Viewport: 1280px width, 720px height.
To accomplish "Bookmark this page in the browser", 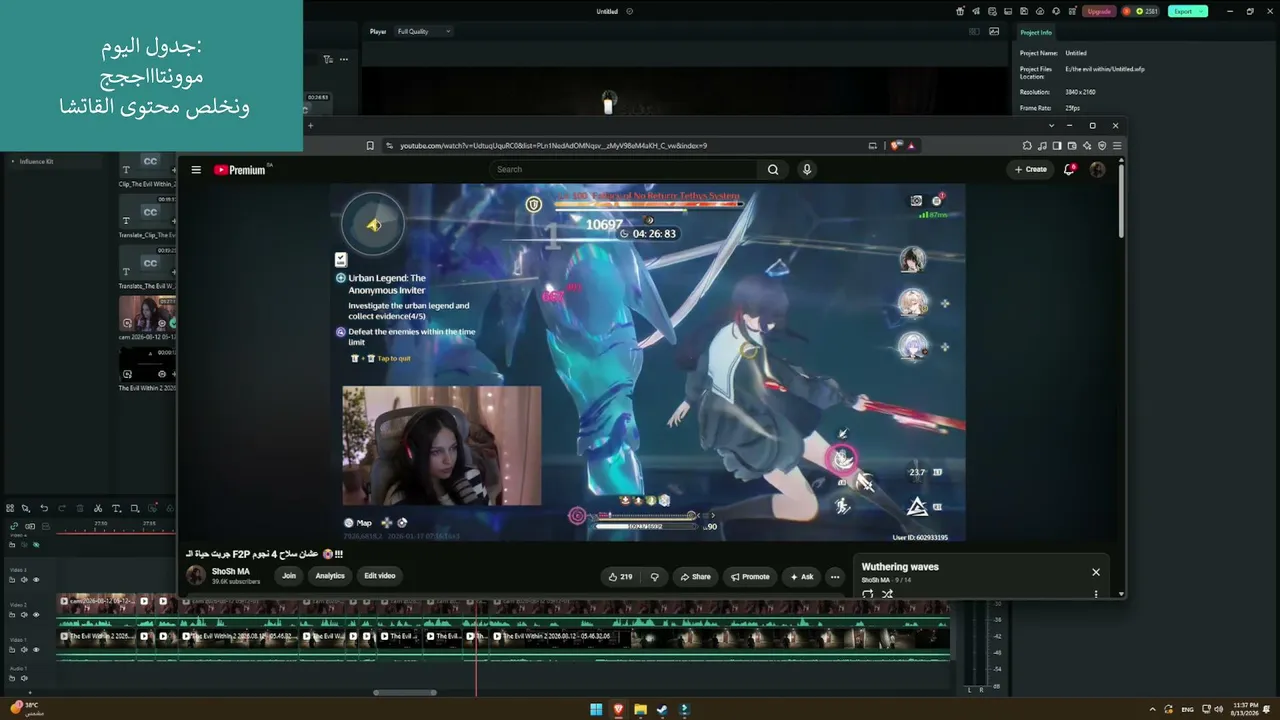I will tap(370, 146).
